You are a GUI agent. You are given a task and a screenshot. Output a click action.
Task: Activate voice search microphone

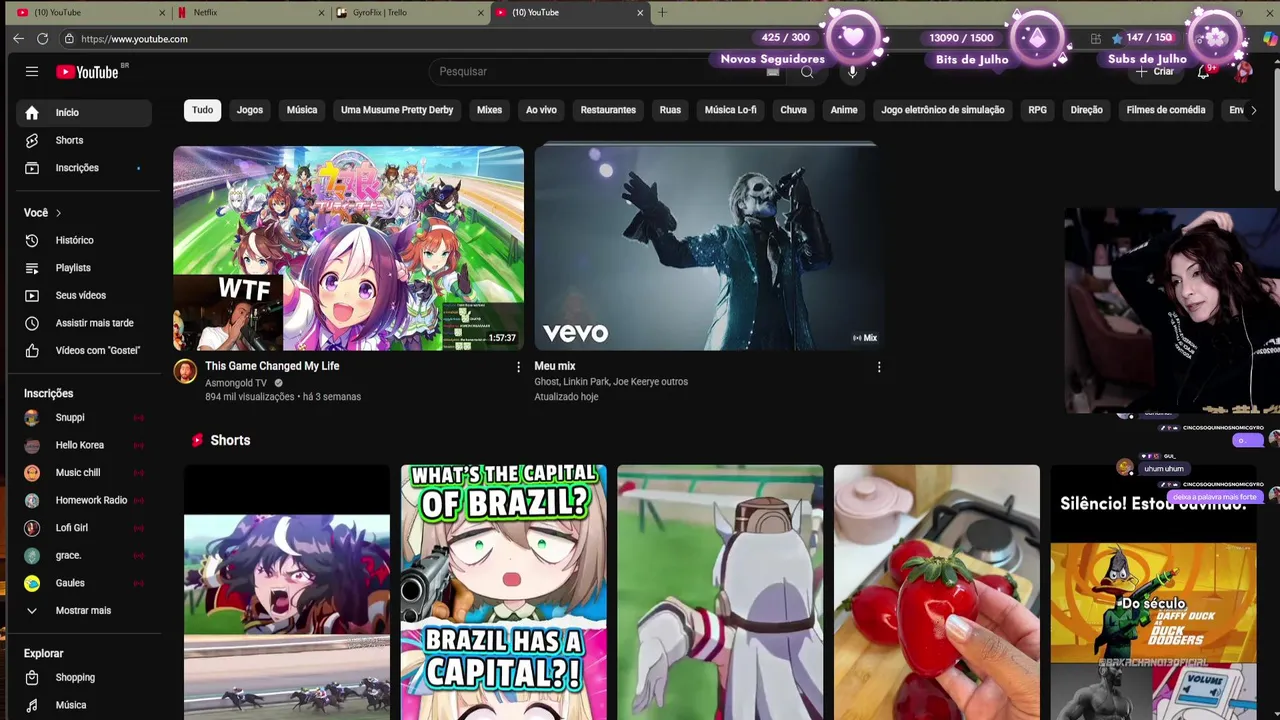[852, 71]
